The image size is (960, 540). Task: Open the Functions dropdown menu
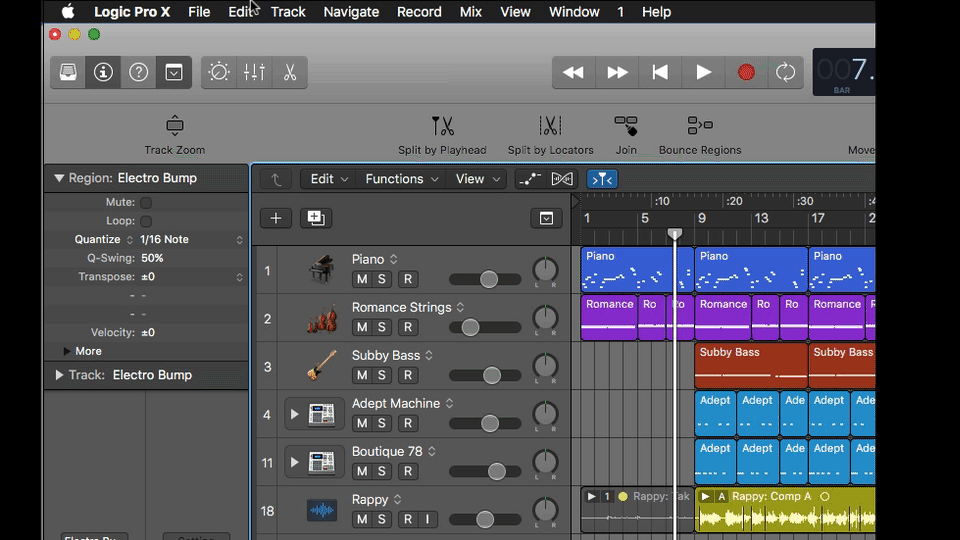tap(401, 179)
